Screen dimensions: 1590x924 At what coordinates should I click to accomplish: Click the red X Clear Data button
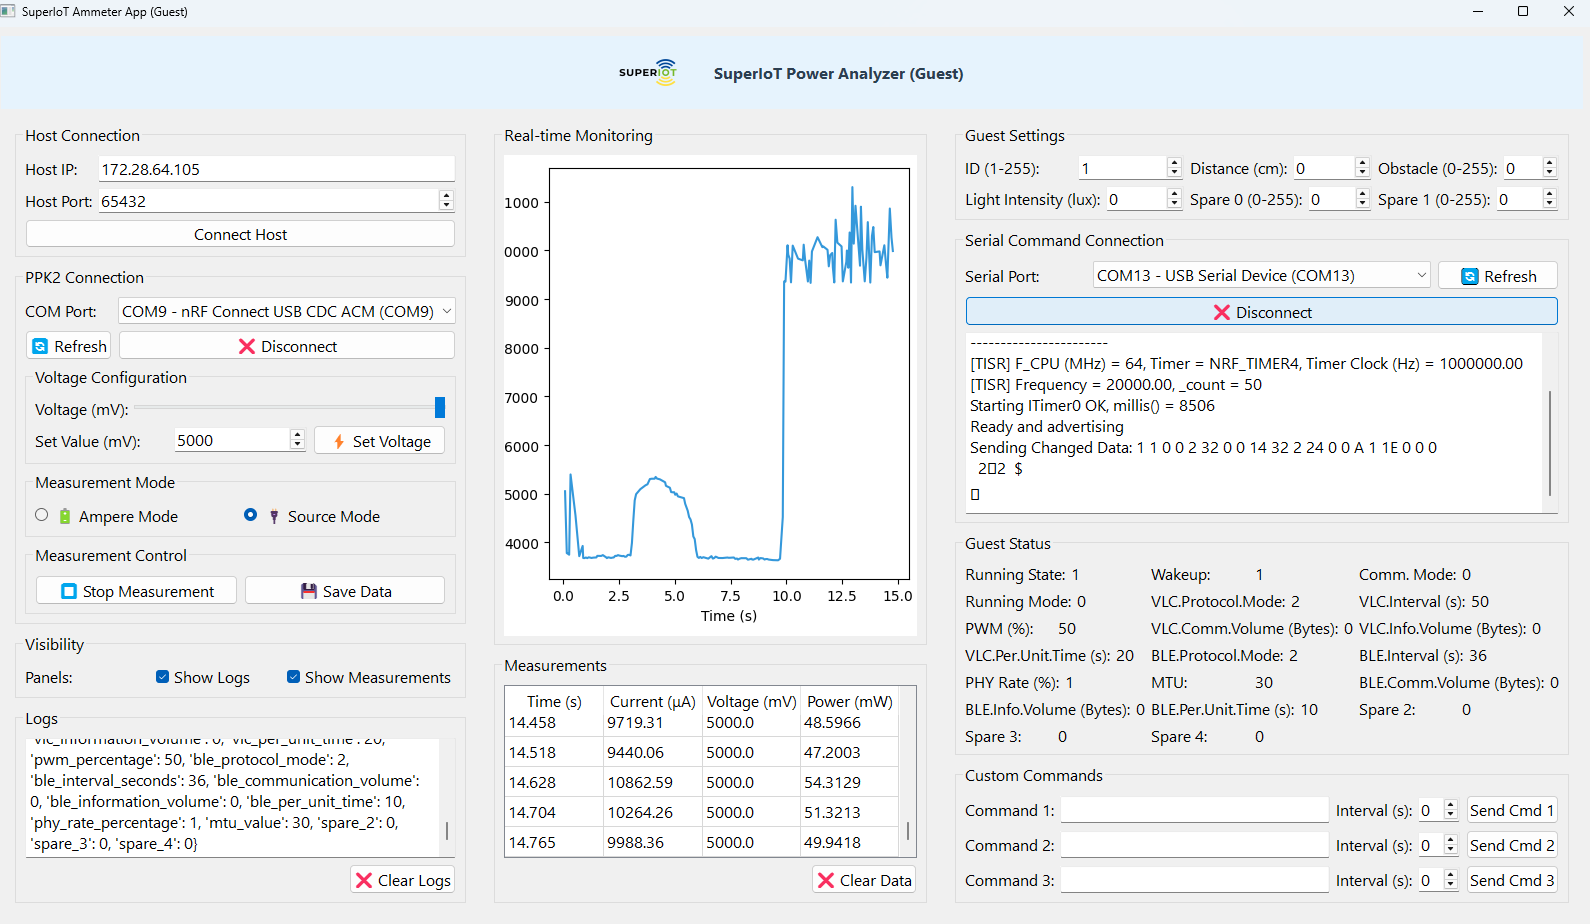click(x=864, y=880)
